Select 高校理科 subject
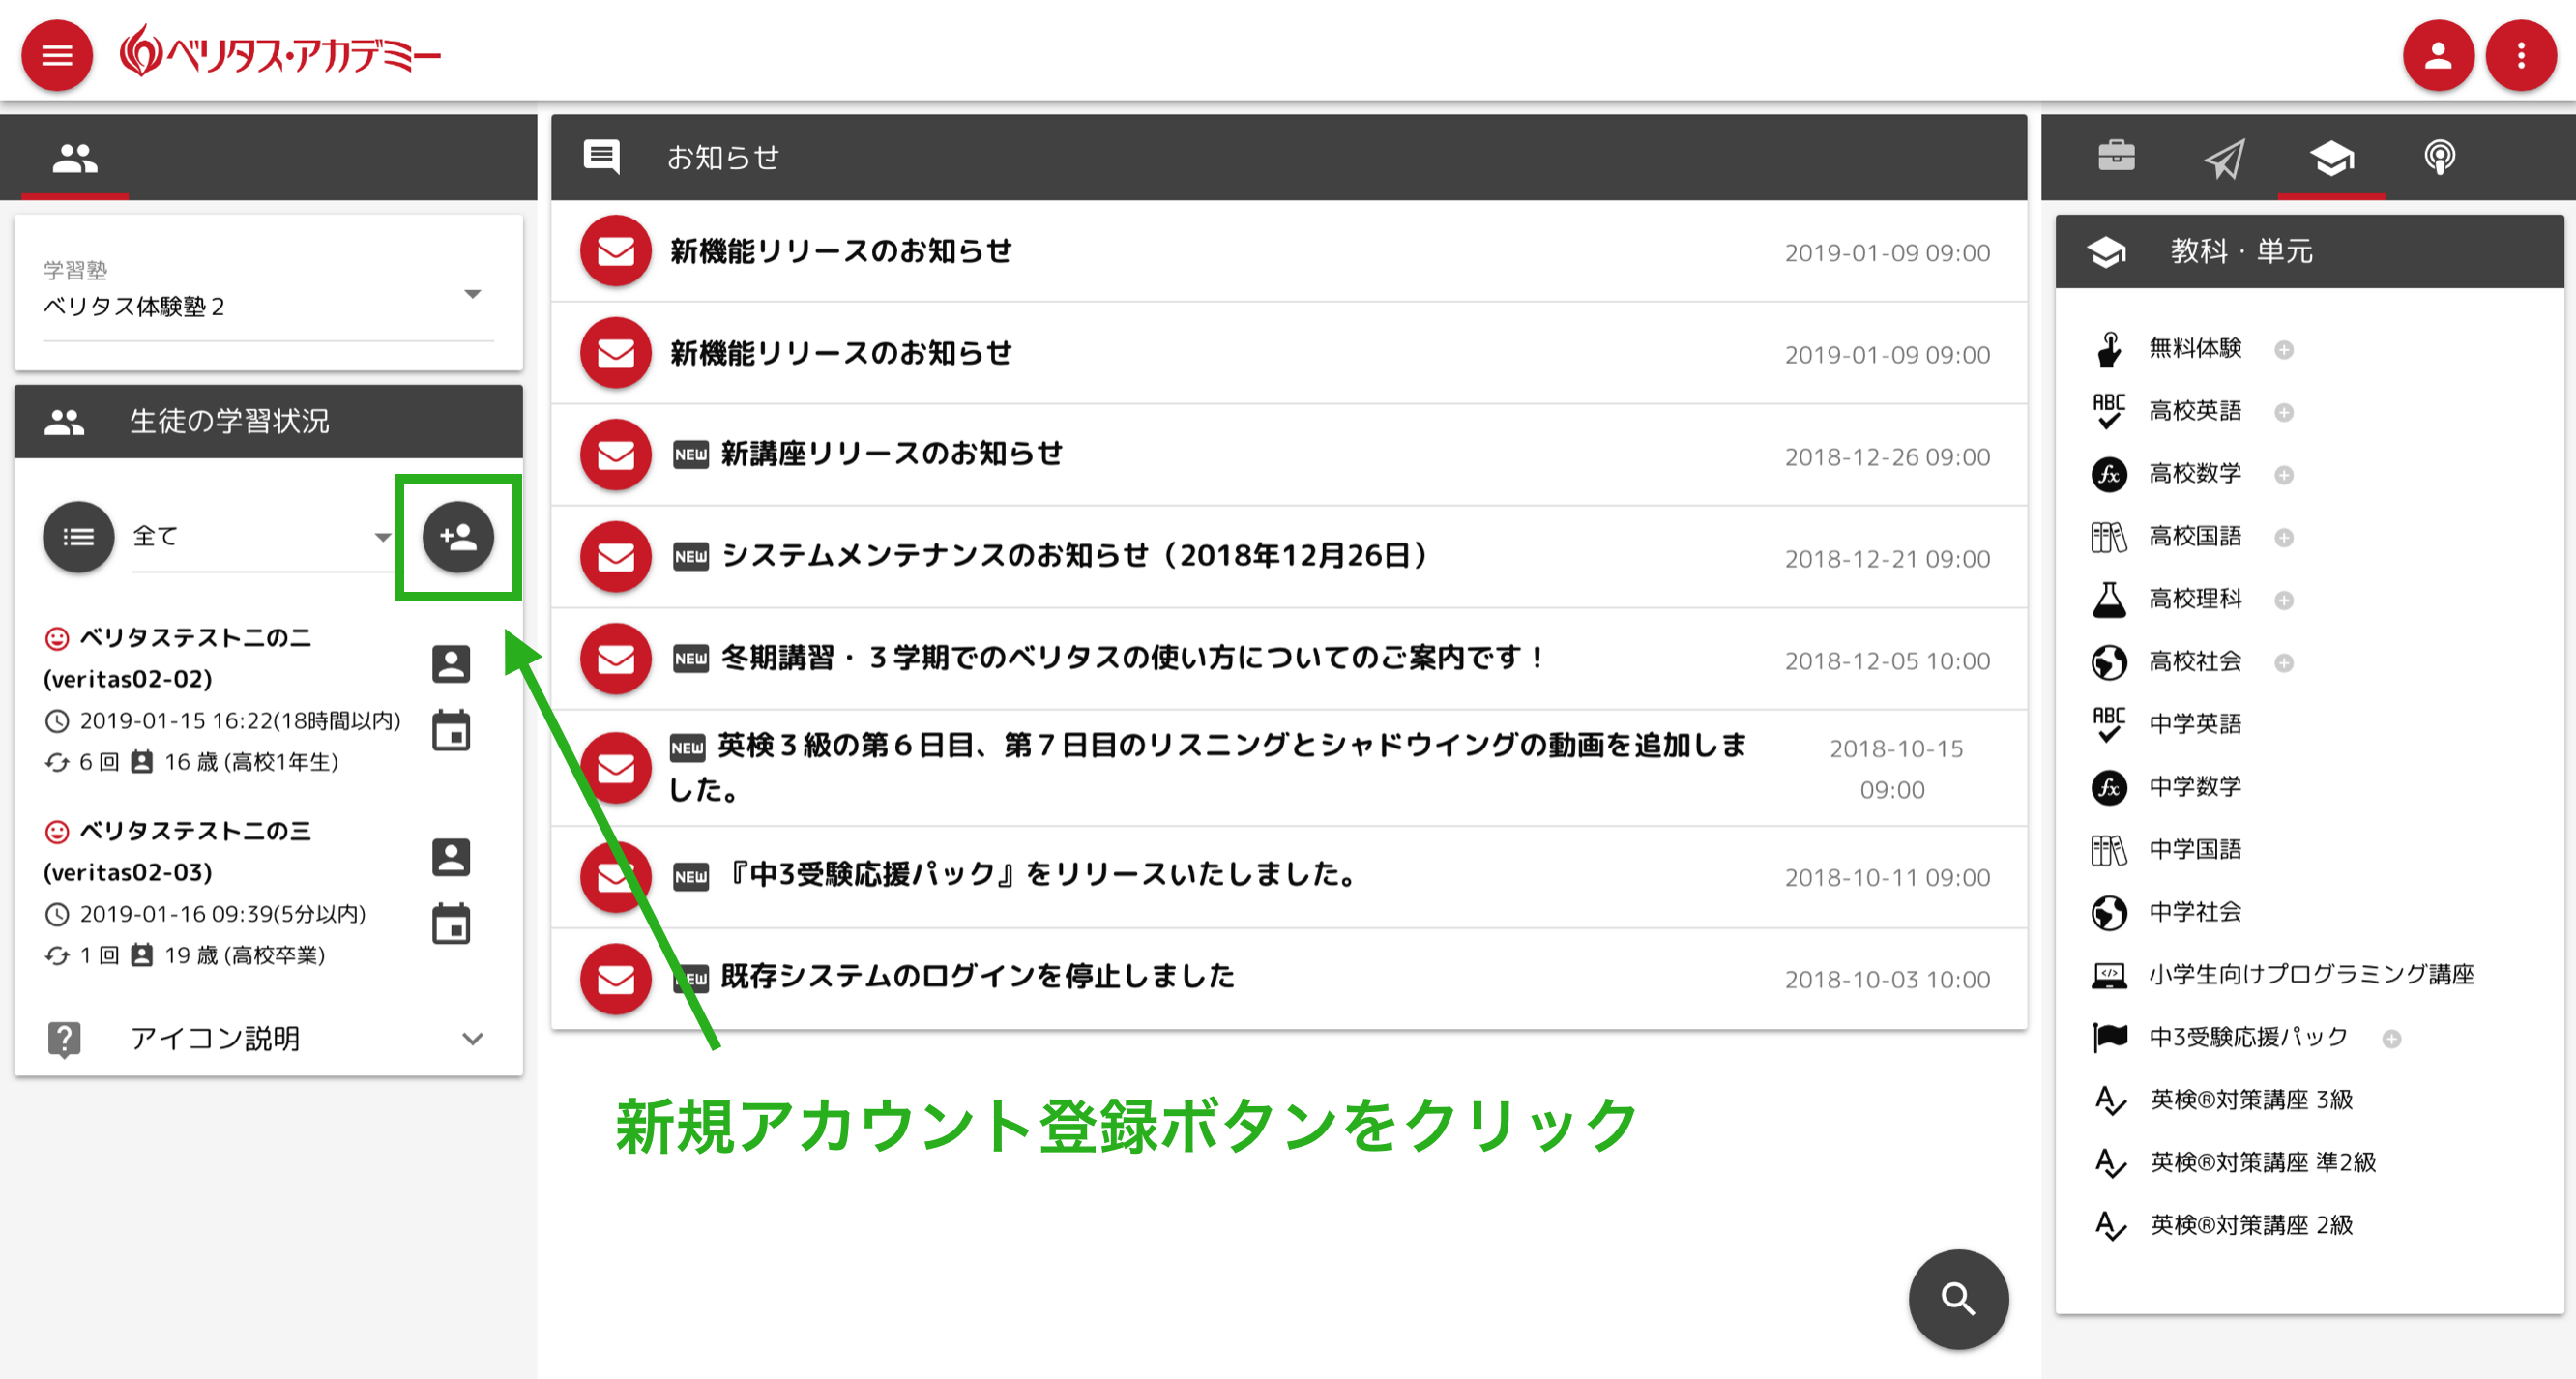 tap(2195, 599)
